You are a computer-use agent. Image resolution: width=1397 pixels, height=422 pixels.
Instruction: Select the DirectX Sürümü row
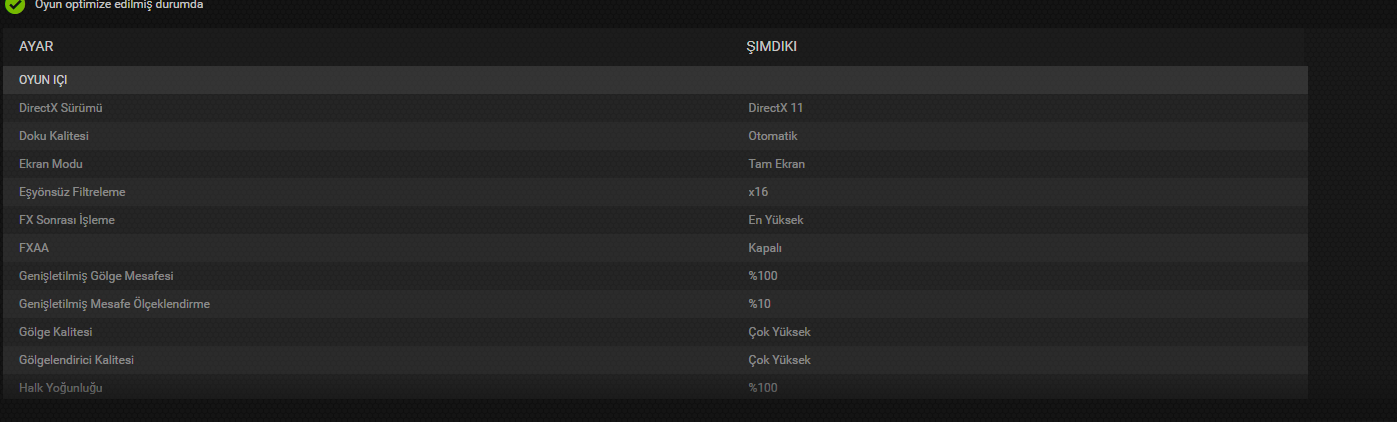click(x=655, y=108)
